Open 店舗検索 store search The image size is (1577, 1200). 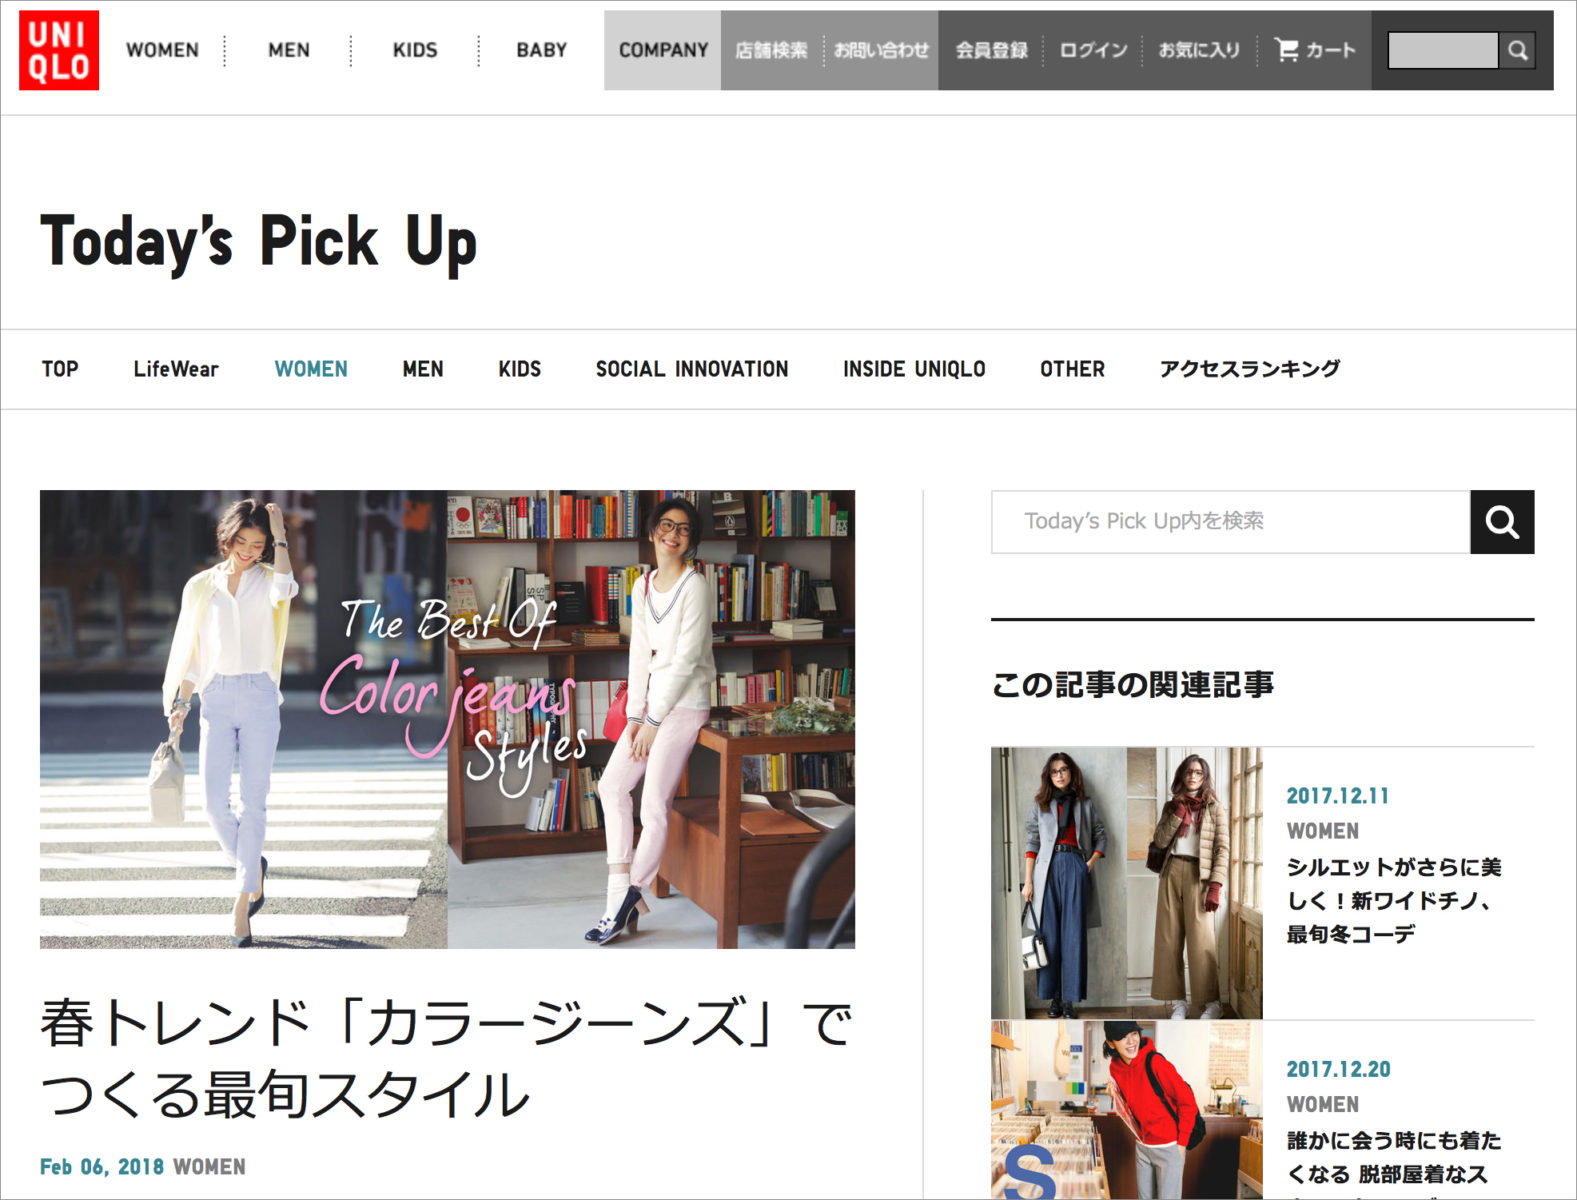click(x=771, y=50)
